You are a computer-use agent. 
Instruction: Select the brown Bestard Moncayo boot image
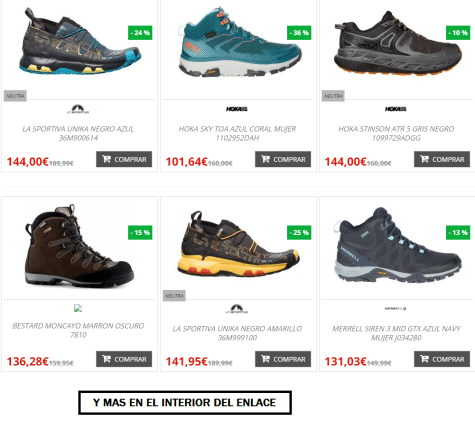pyautogui.click(x=79, y=246)
